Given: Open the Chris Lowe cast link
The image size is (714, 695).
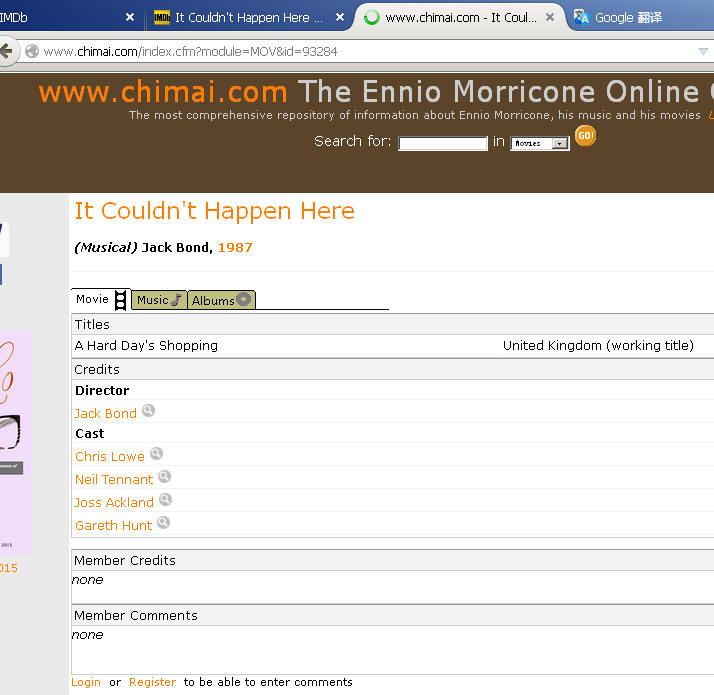Looking at the screenshot, I should click(x=110, y=456).
